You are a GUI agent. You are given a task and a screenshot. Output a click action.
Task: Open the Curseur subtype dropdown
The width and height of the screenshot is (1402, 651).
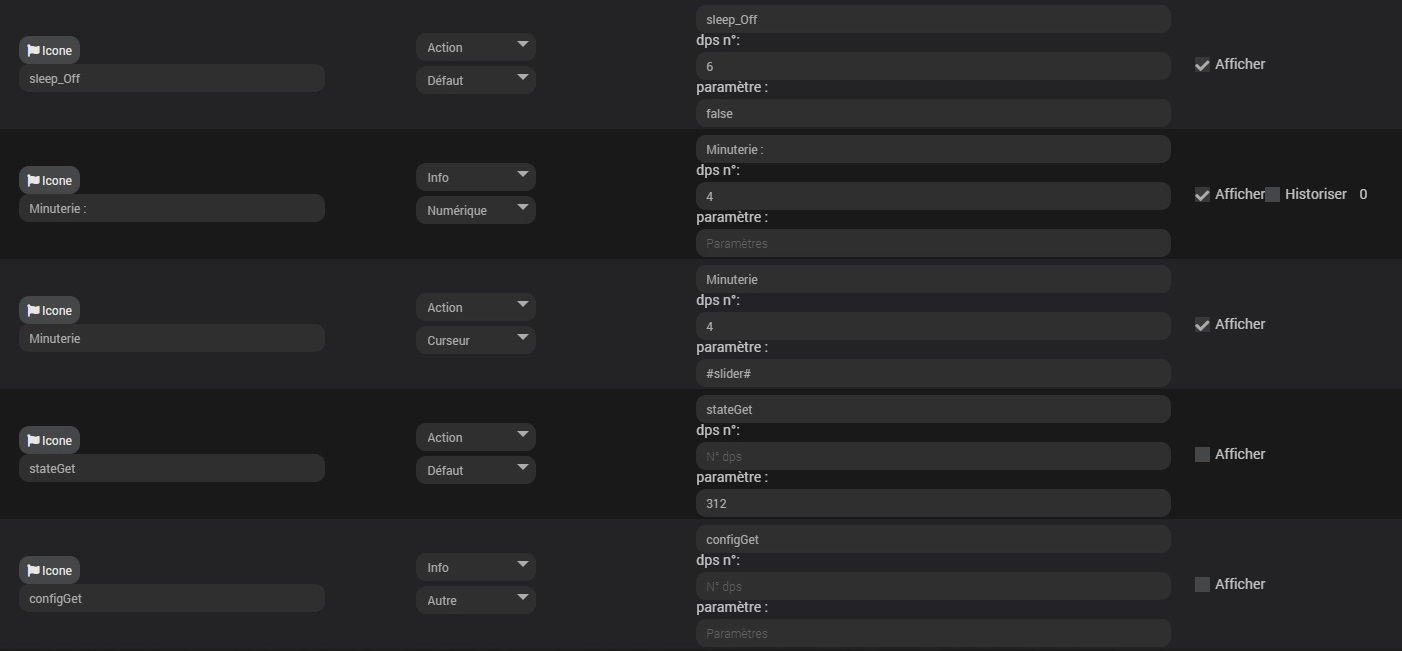click(476, 340)
